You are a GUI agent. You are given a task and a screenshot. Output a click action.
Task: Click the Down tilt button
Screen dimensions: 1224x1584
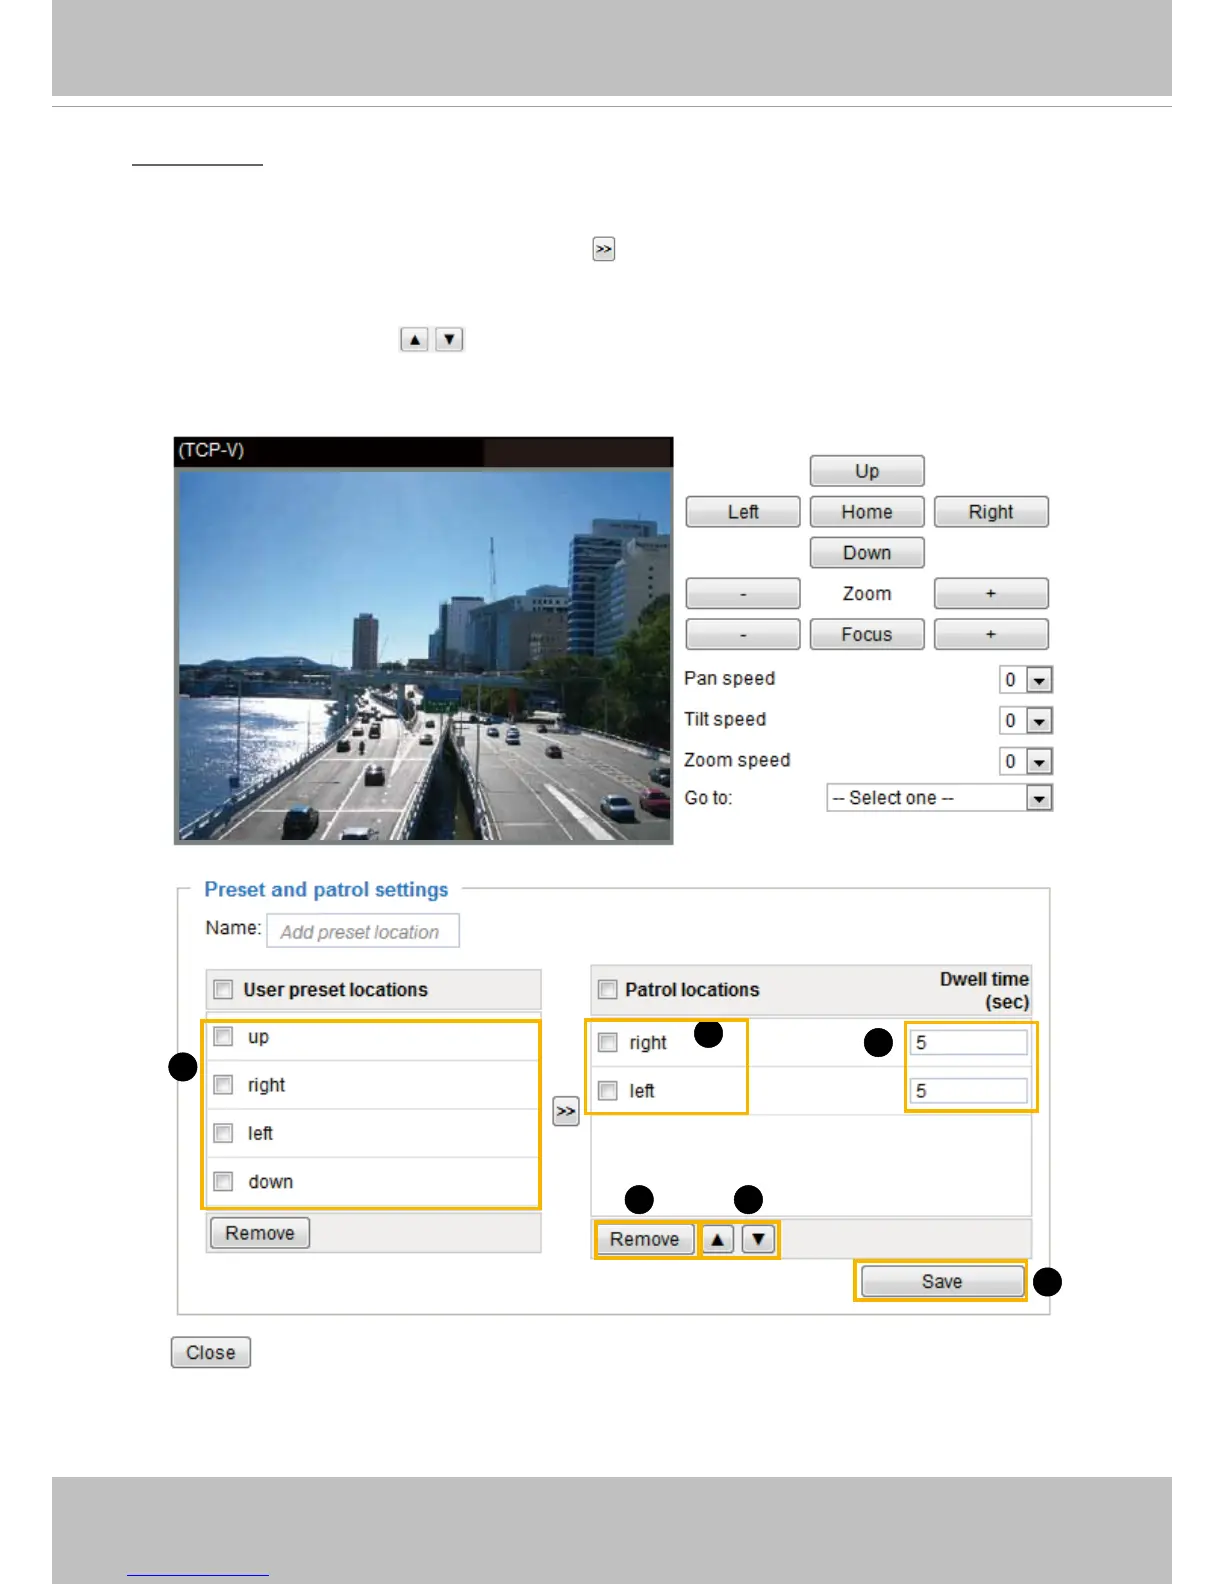(866, 553)
